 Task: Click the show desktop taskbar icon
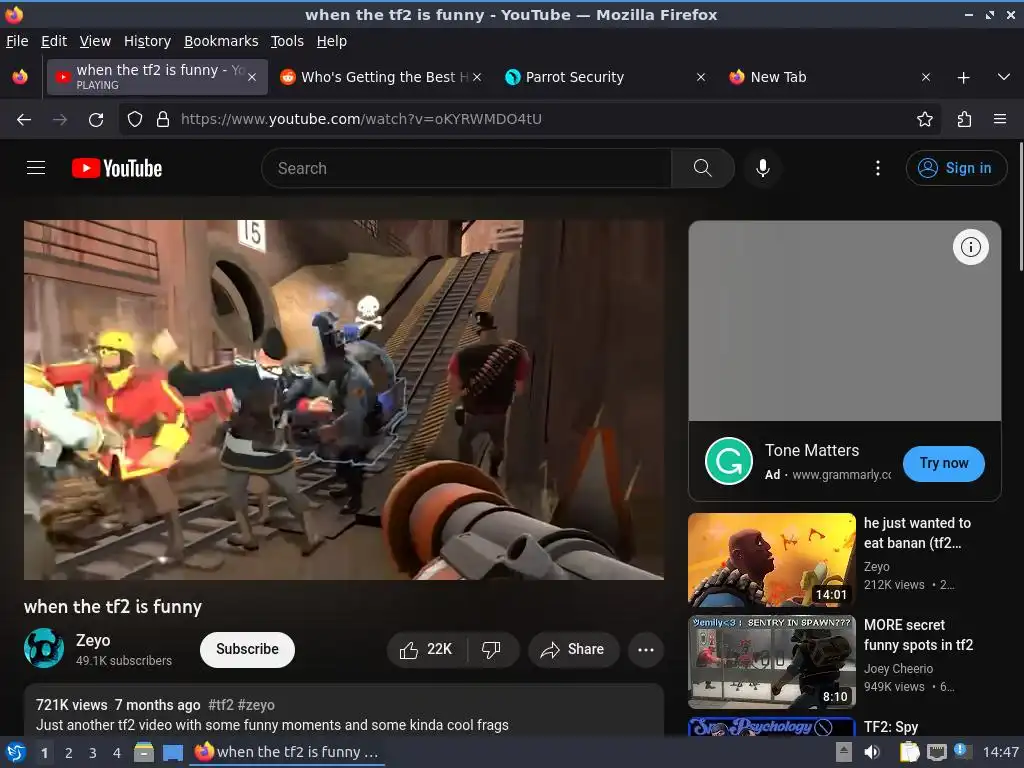tap(173, 752)
